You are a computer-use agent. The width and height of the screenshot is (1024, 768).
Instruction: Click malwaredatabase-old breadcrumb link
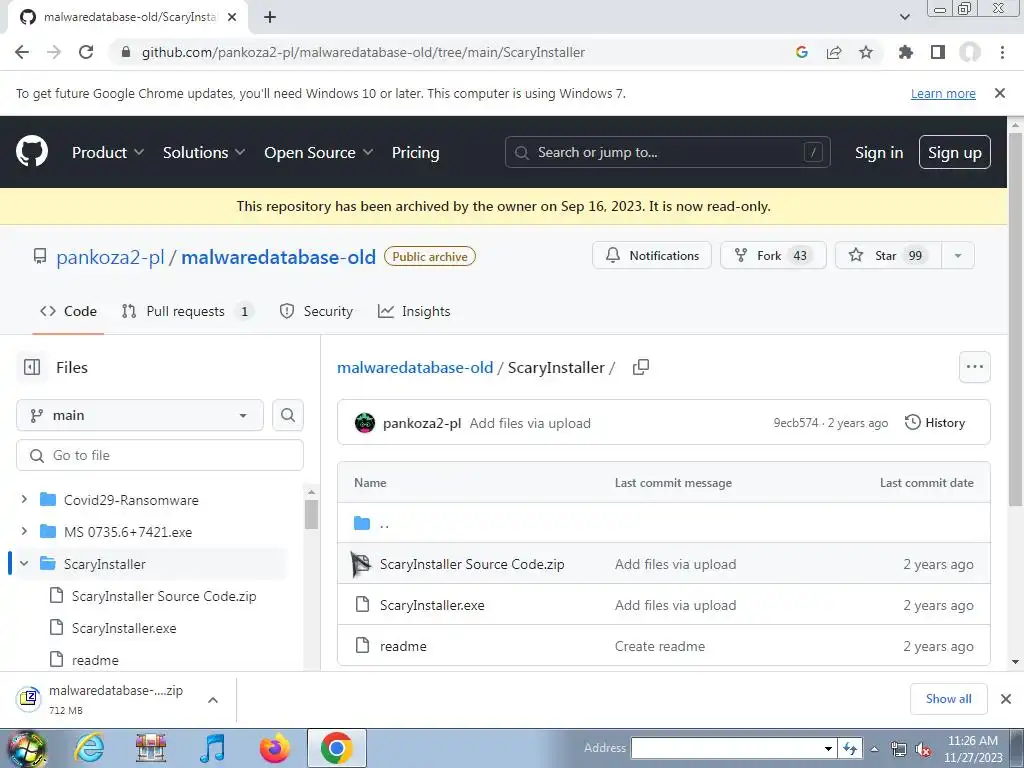pos(415,367)
